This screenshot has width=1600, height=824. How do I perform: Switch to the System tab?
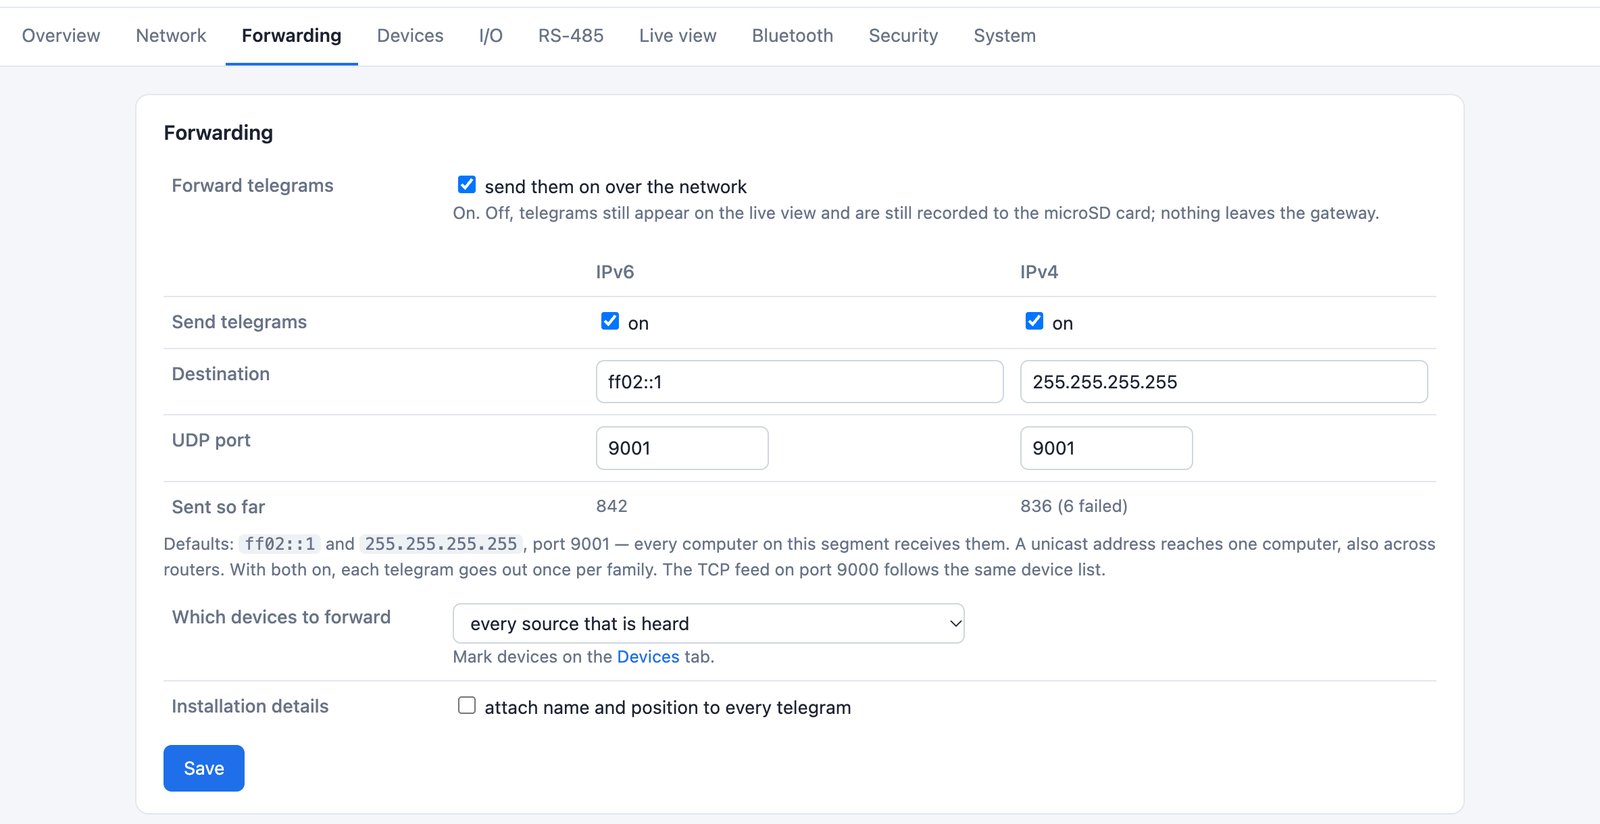[x=1005, y=36]
